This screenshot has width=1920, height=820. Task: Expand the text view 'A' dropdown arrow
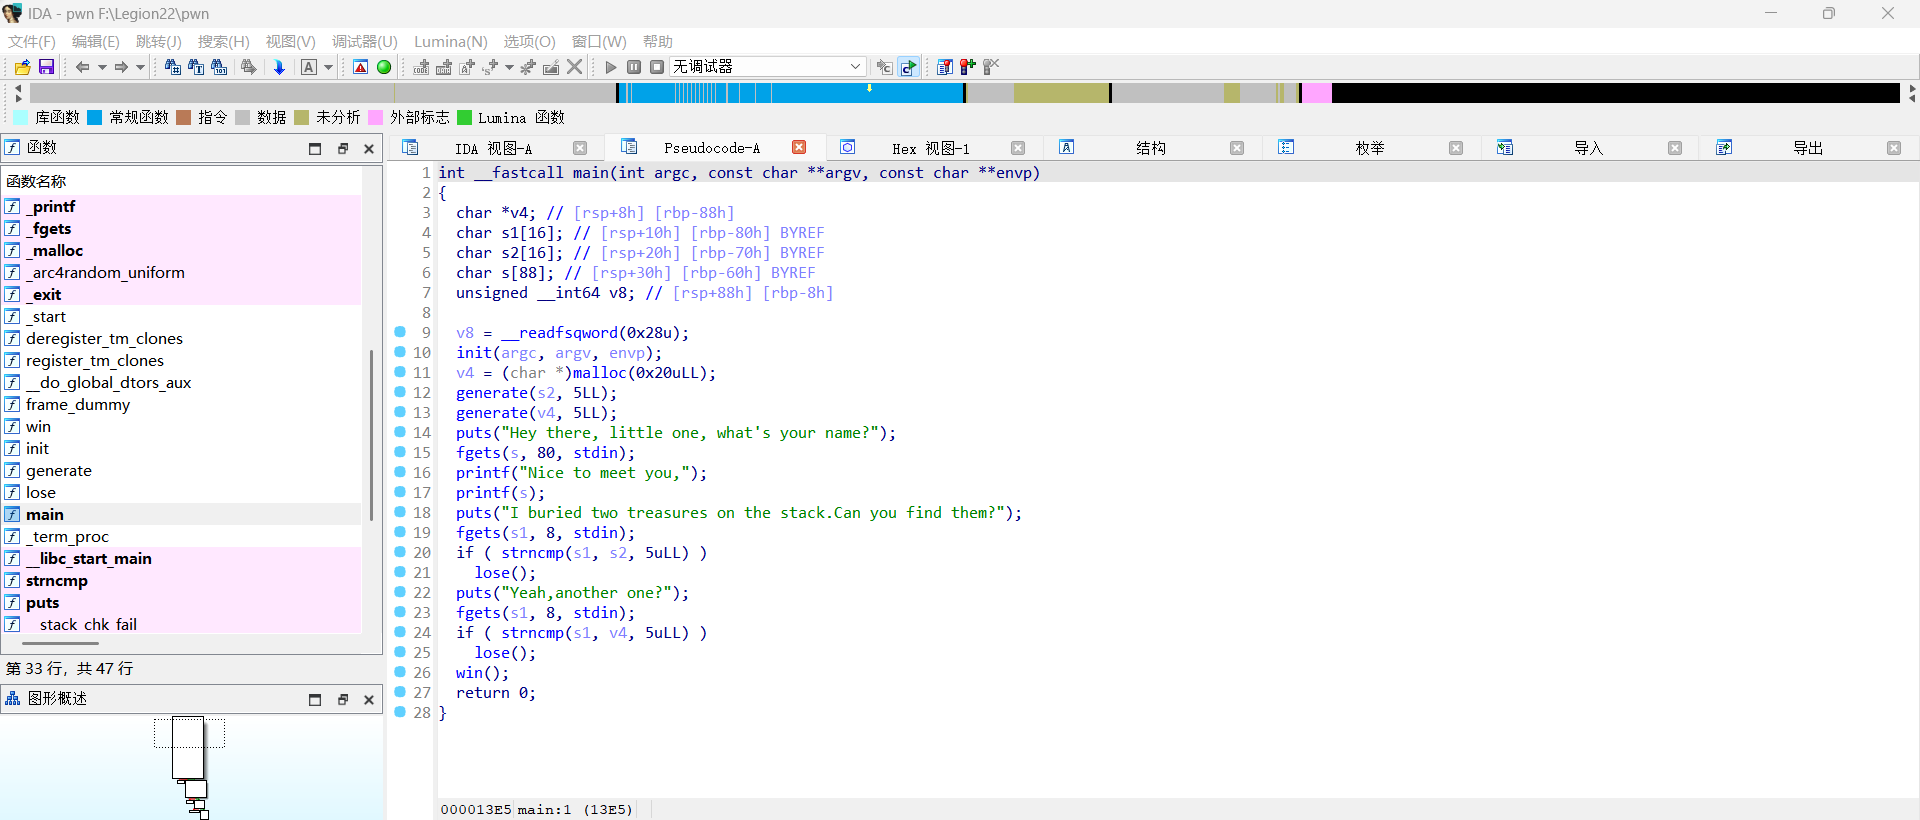point(328,67)
